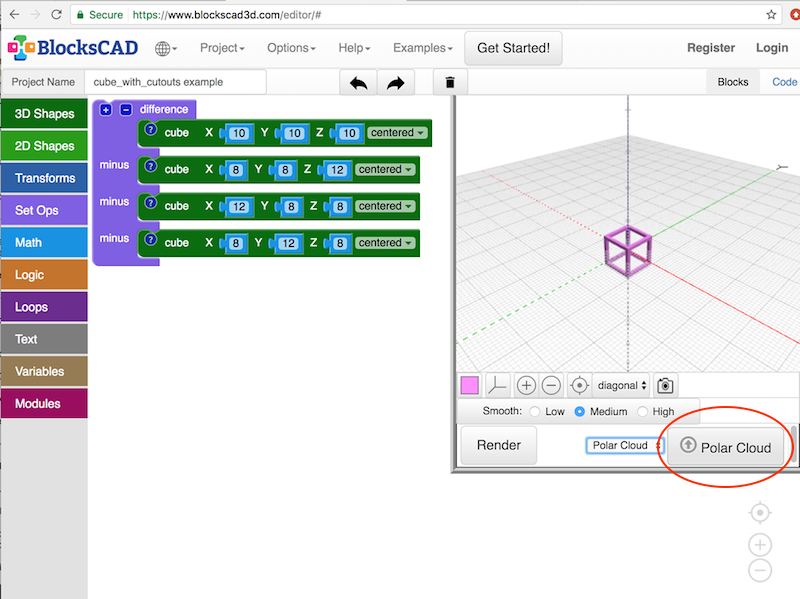Zoom in the 3D viewer
The width and height of the screenshot is (800, 599).
pos(526,385)
